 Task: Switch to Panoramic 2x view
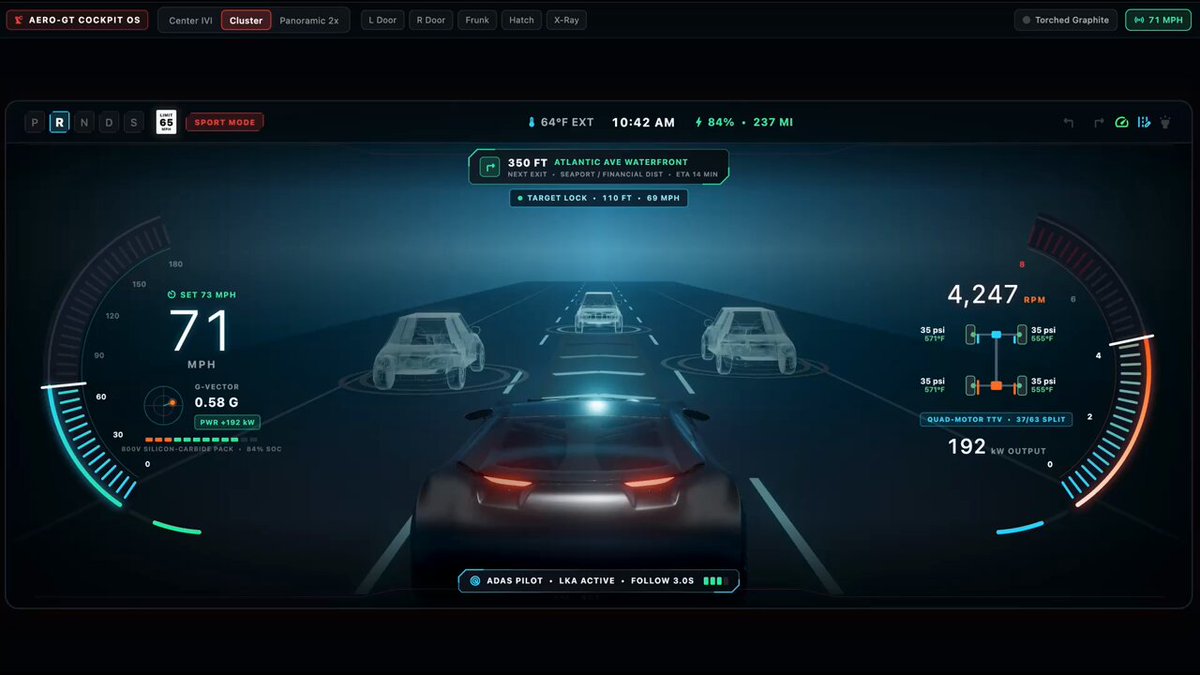pyautogui.click(x=309, y=20)
